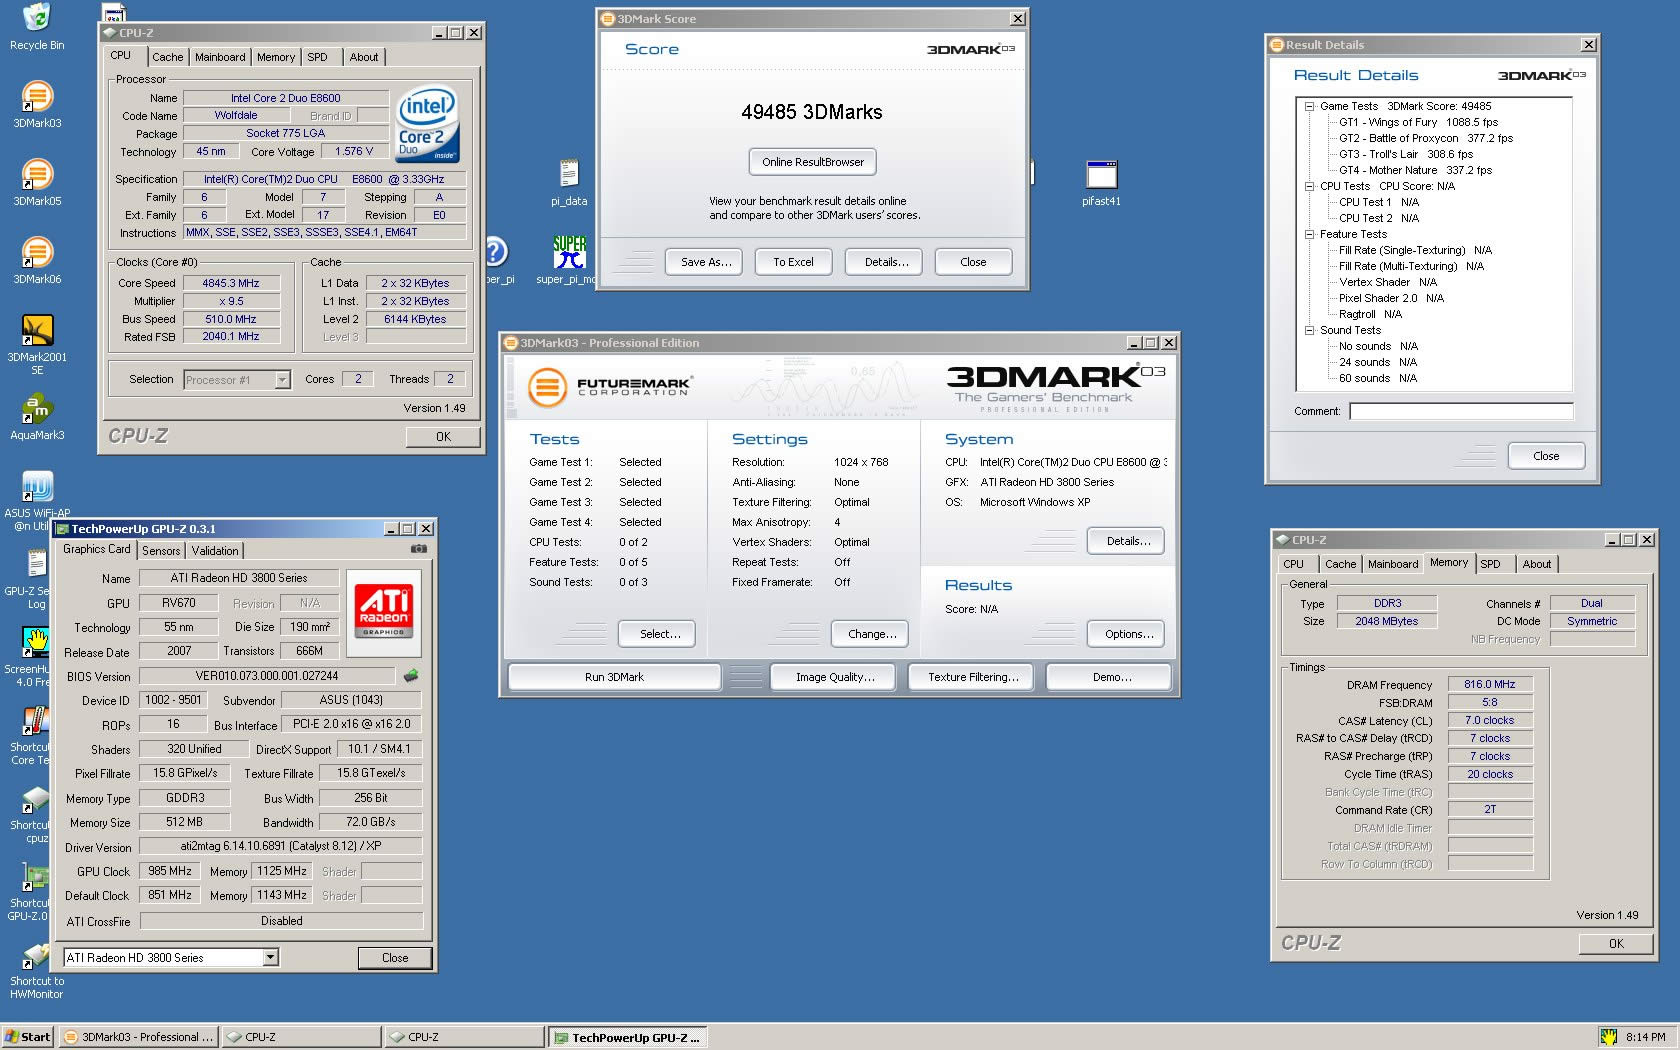
Task: Click Run 3DMark button
Action: click(614, 677)
